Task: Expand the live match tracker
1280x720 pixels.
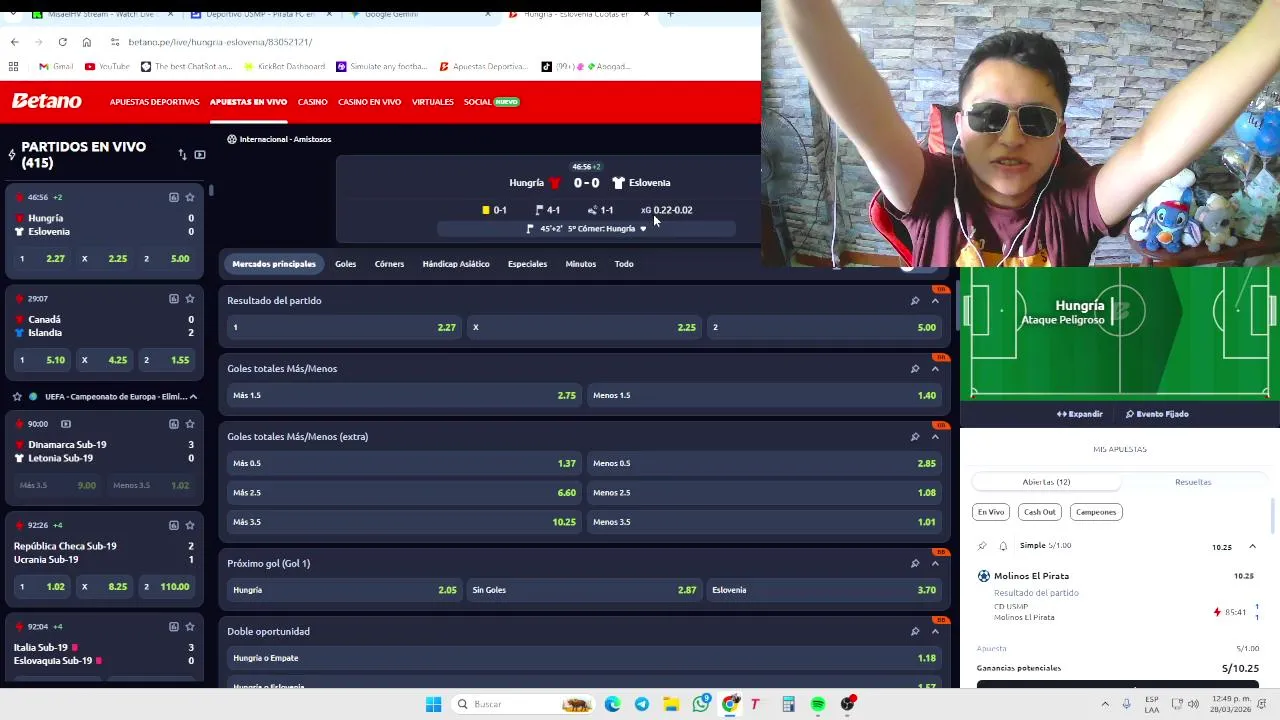Action: [x=1079, y=414]
